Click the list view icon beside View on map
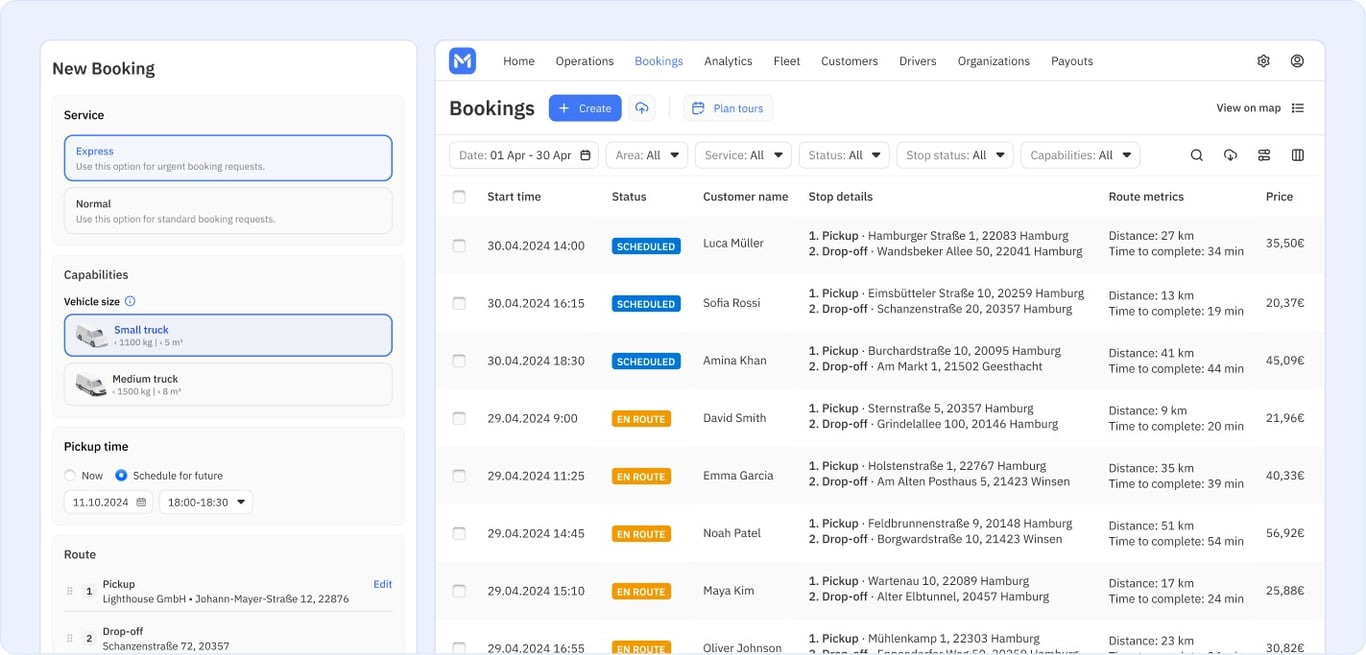 click(x=1298, y=108)
